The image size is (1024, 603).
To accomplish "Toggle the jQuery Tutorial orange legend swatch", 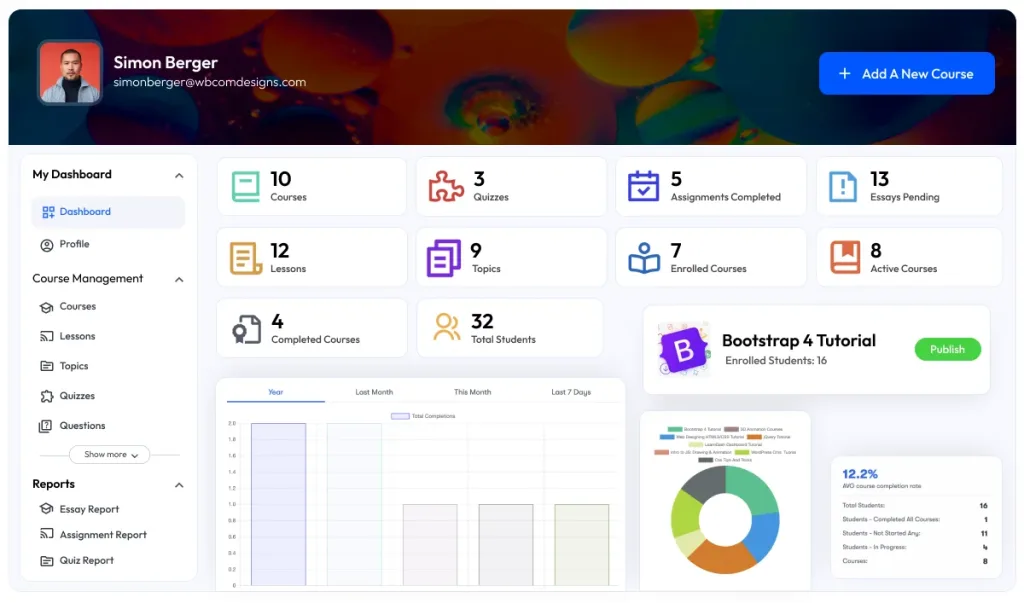I will 754,437.
